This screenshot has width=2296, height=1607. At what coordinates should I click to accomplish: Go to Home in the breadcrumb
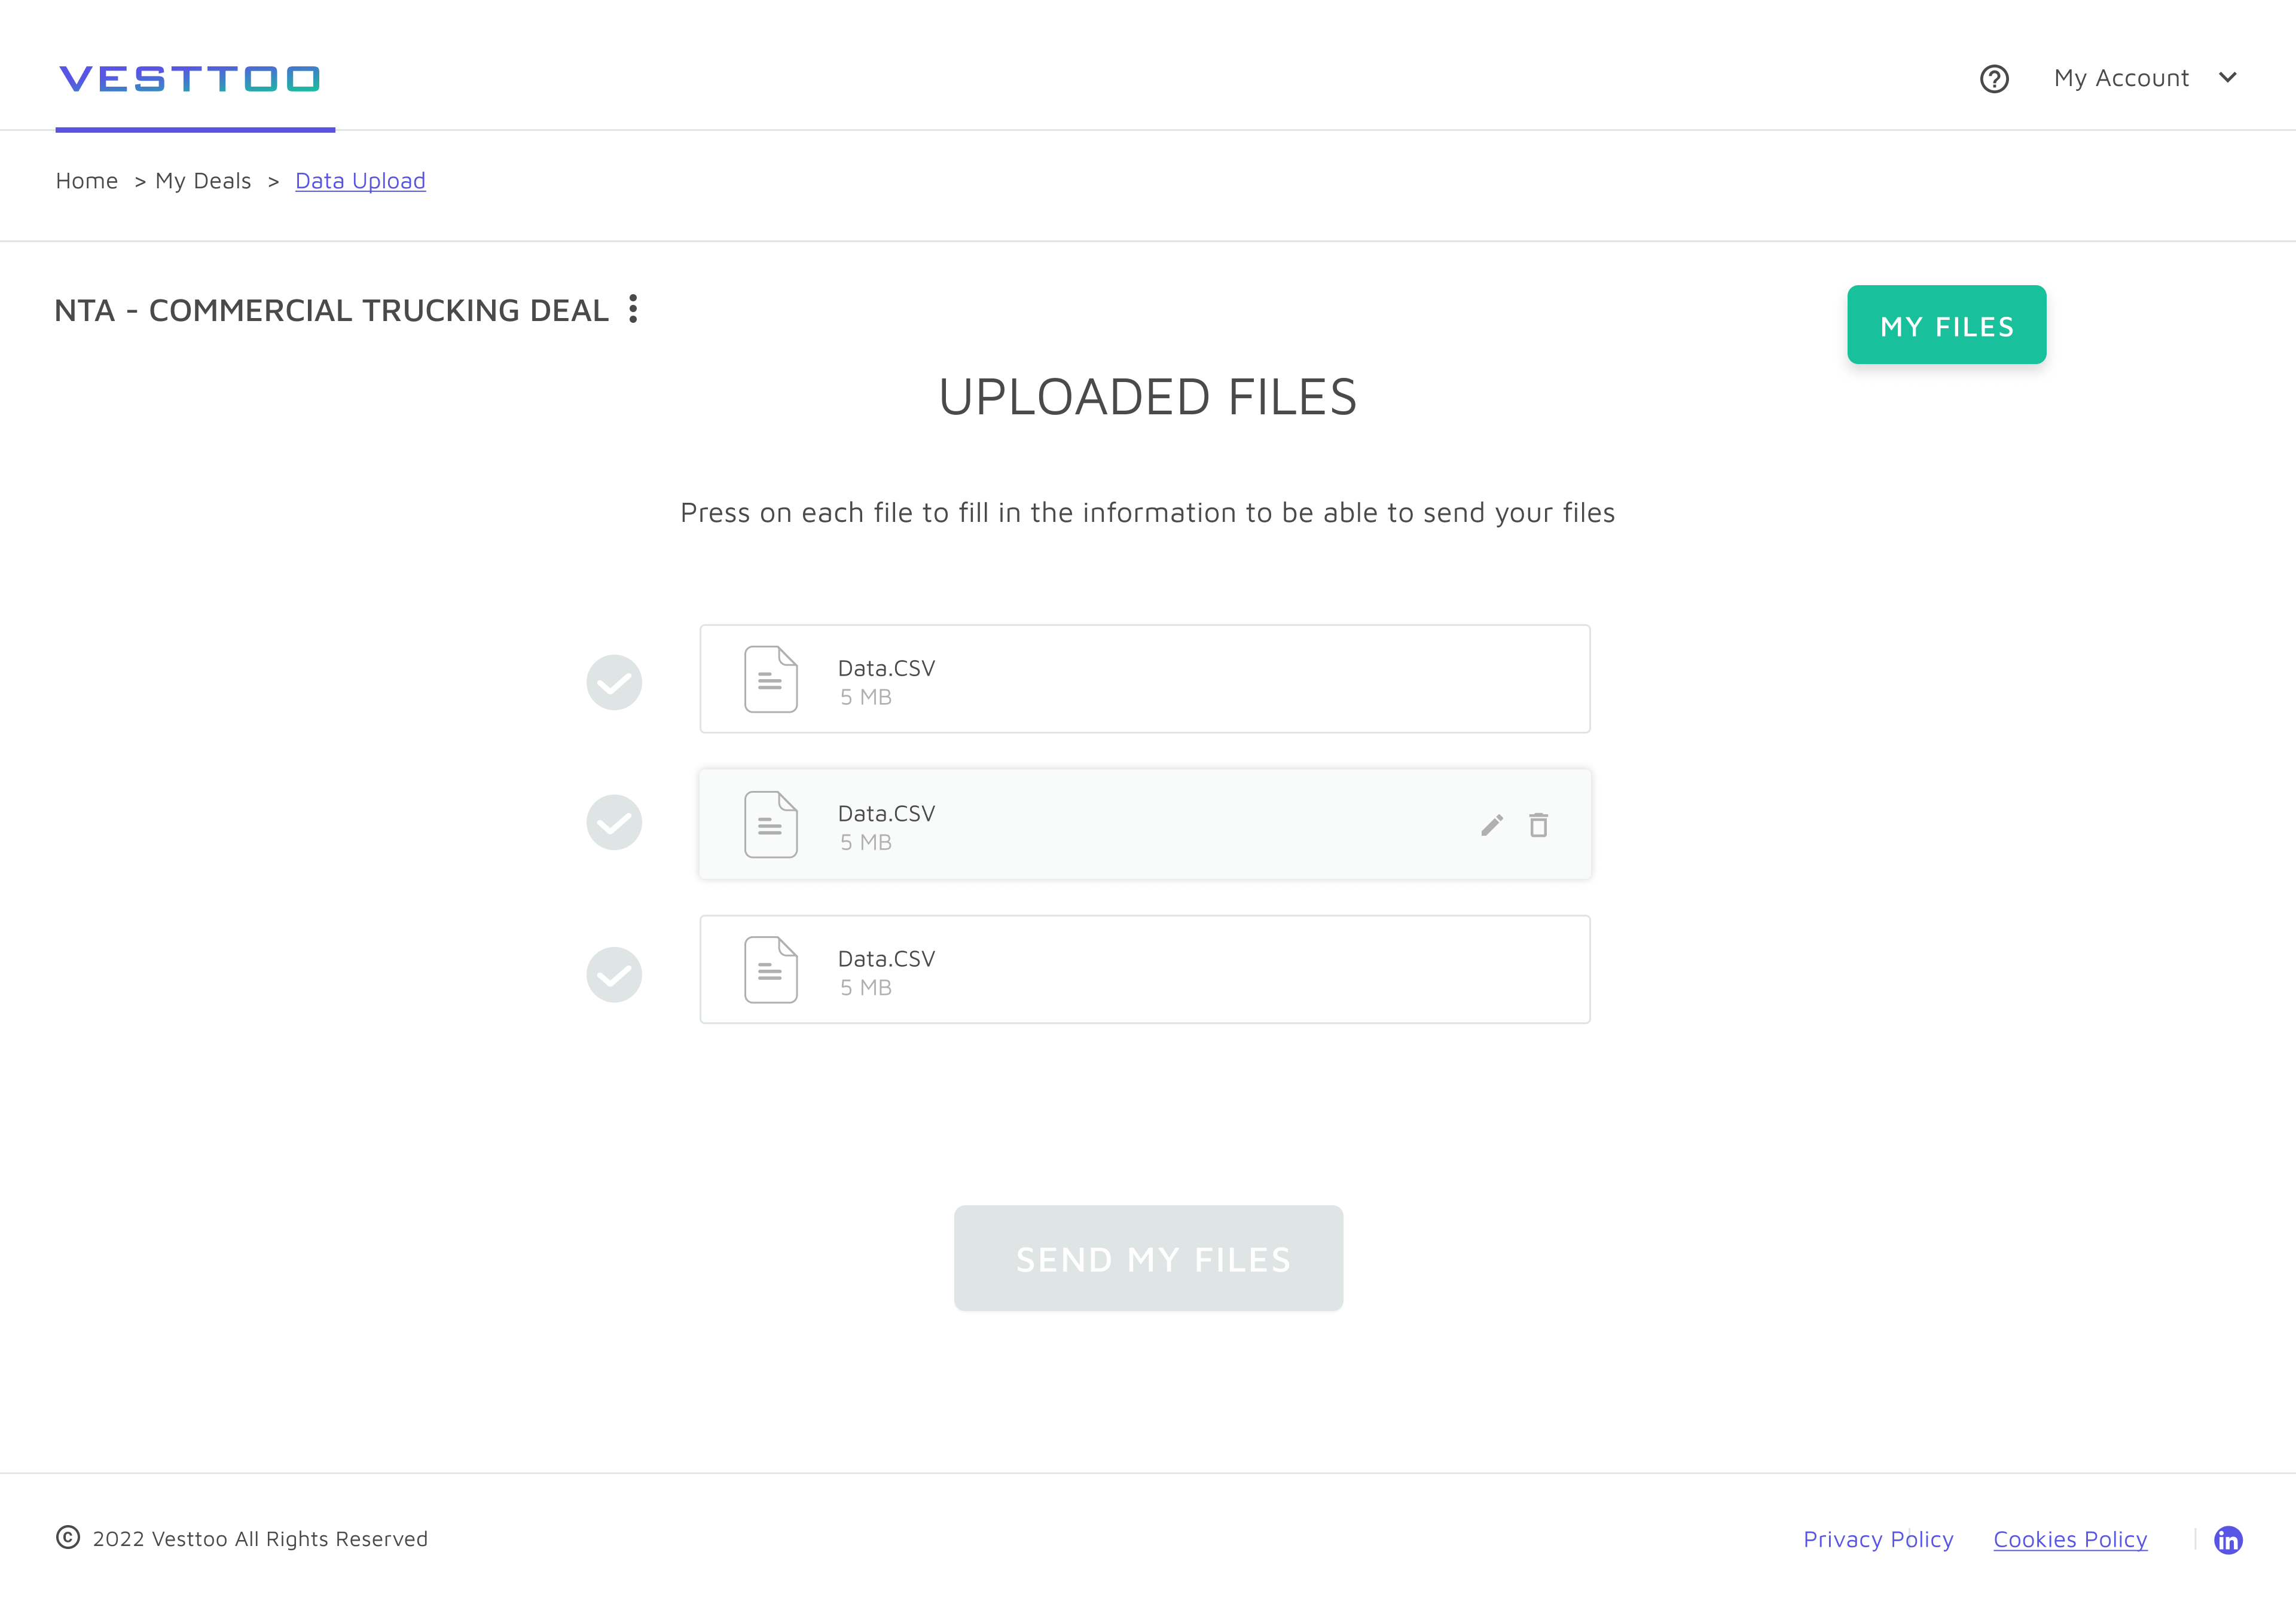[x=87, y=181]
